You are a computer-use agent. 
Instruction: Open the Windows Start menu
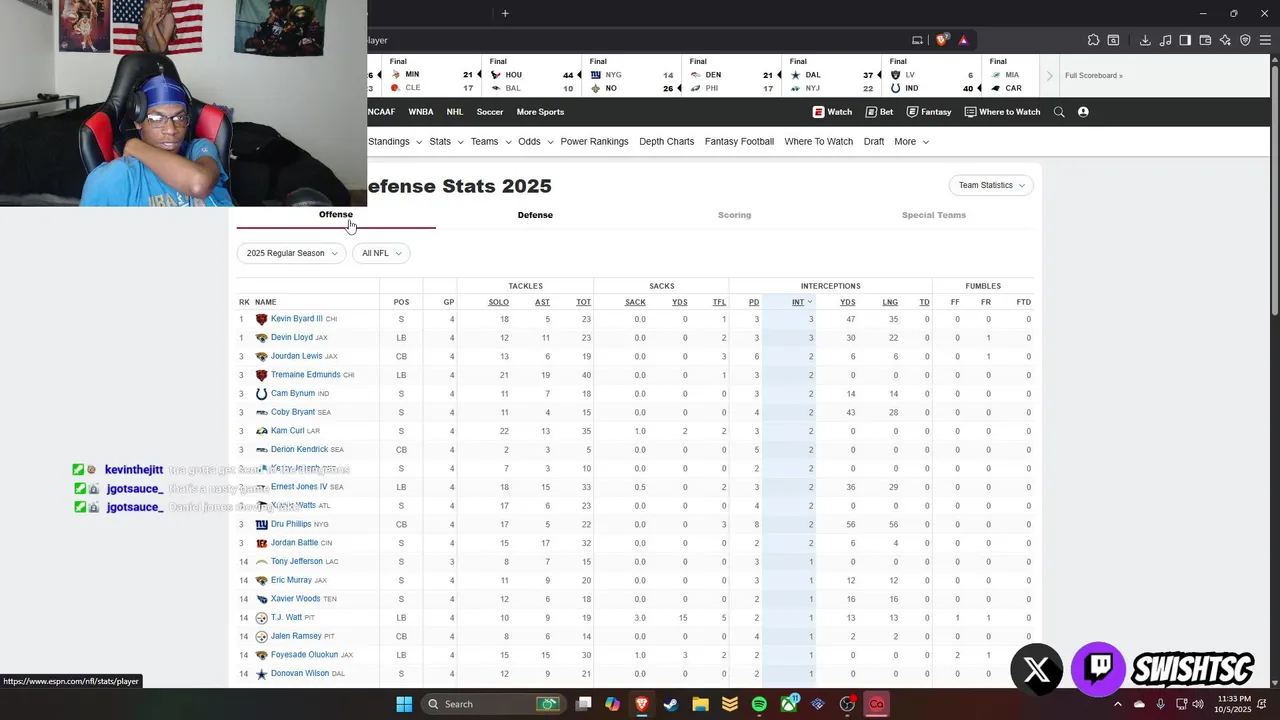(x=404, y=704)
